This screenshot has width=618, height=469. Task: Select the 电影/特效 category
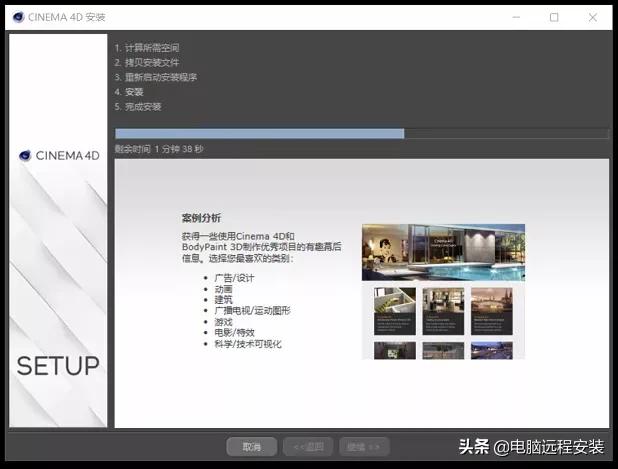235,333
